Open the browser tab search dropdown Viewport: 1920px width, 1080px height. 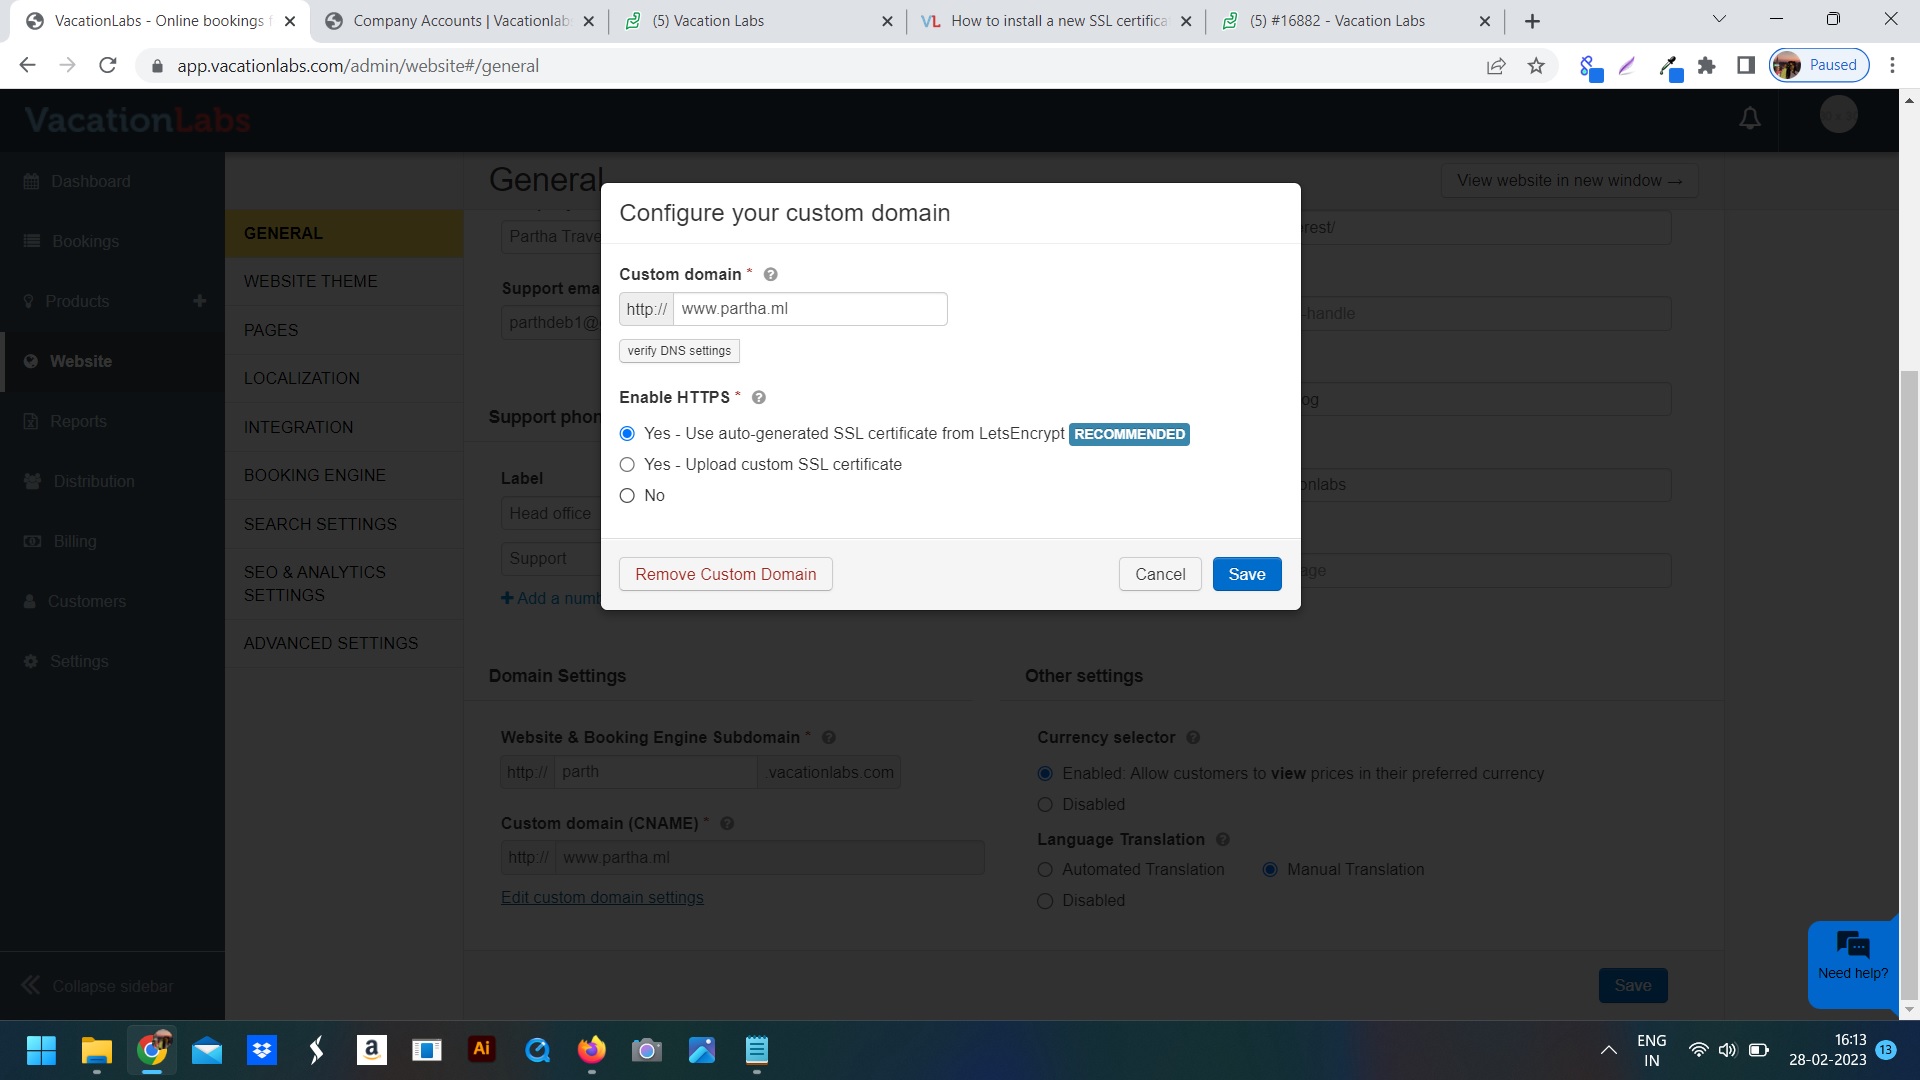1719,20
